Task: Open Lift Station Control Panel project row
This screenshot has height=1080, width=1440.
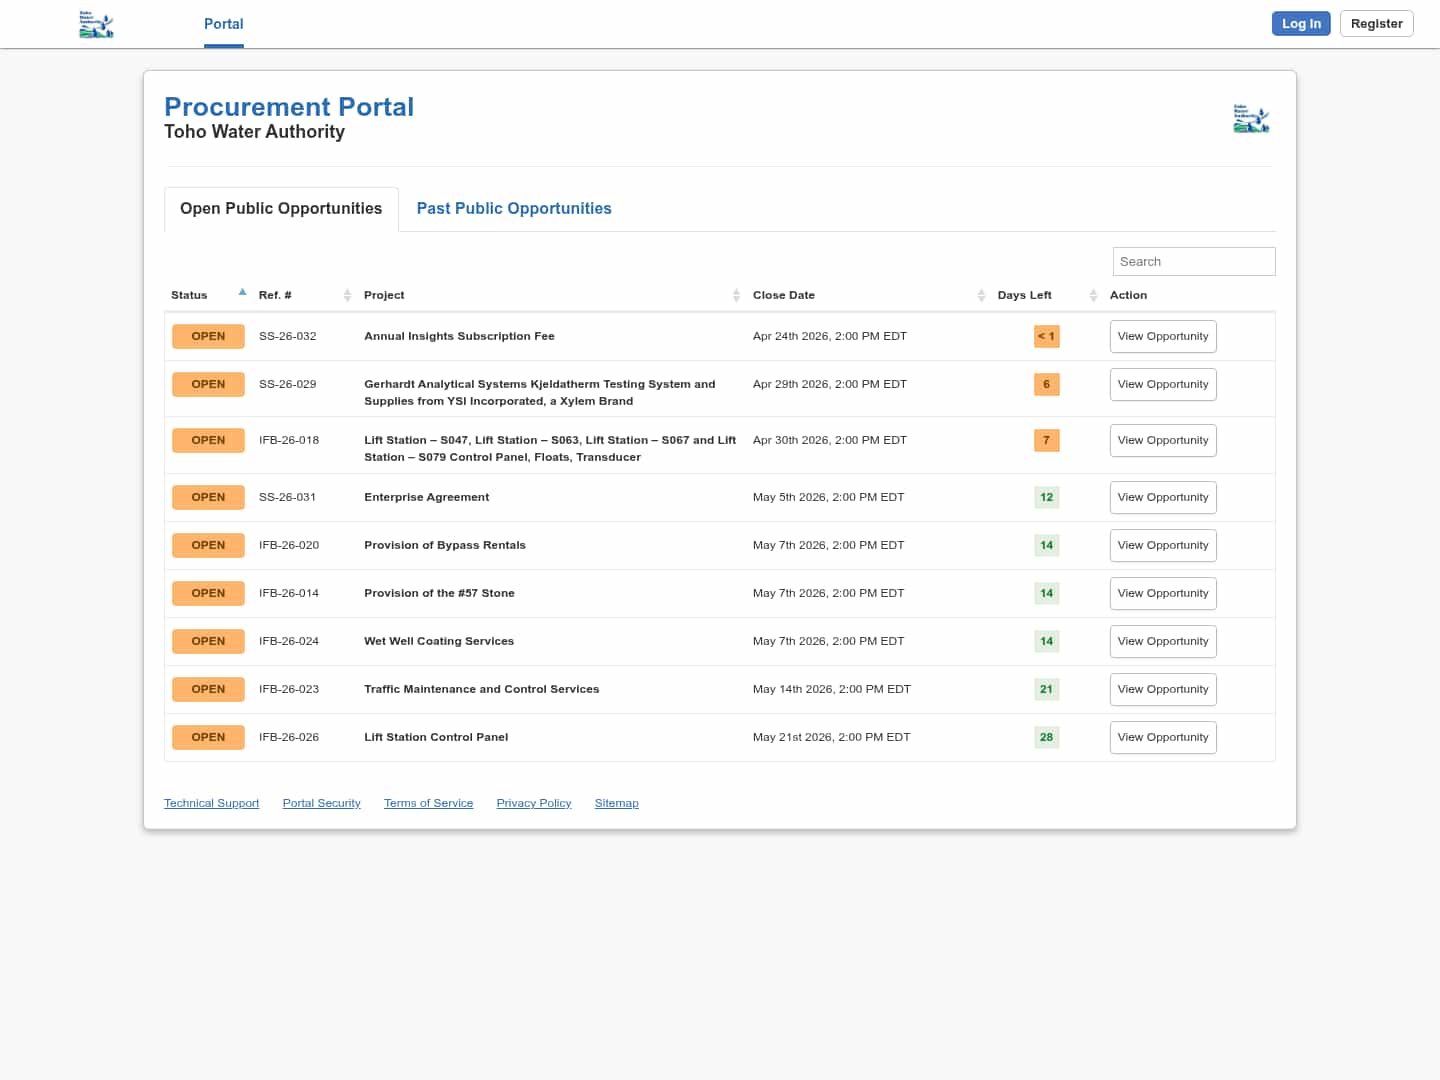Action: (436, 737)
